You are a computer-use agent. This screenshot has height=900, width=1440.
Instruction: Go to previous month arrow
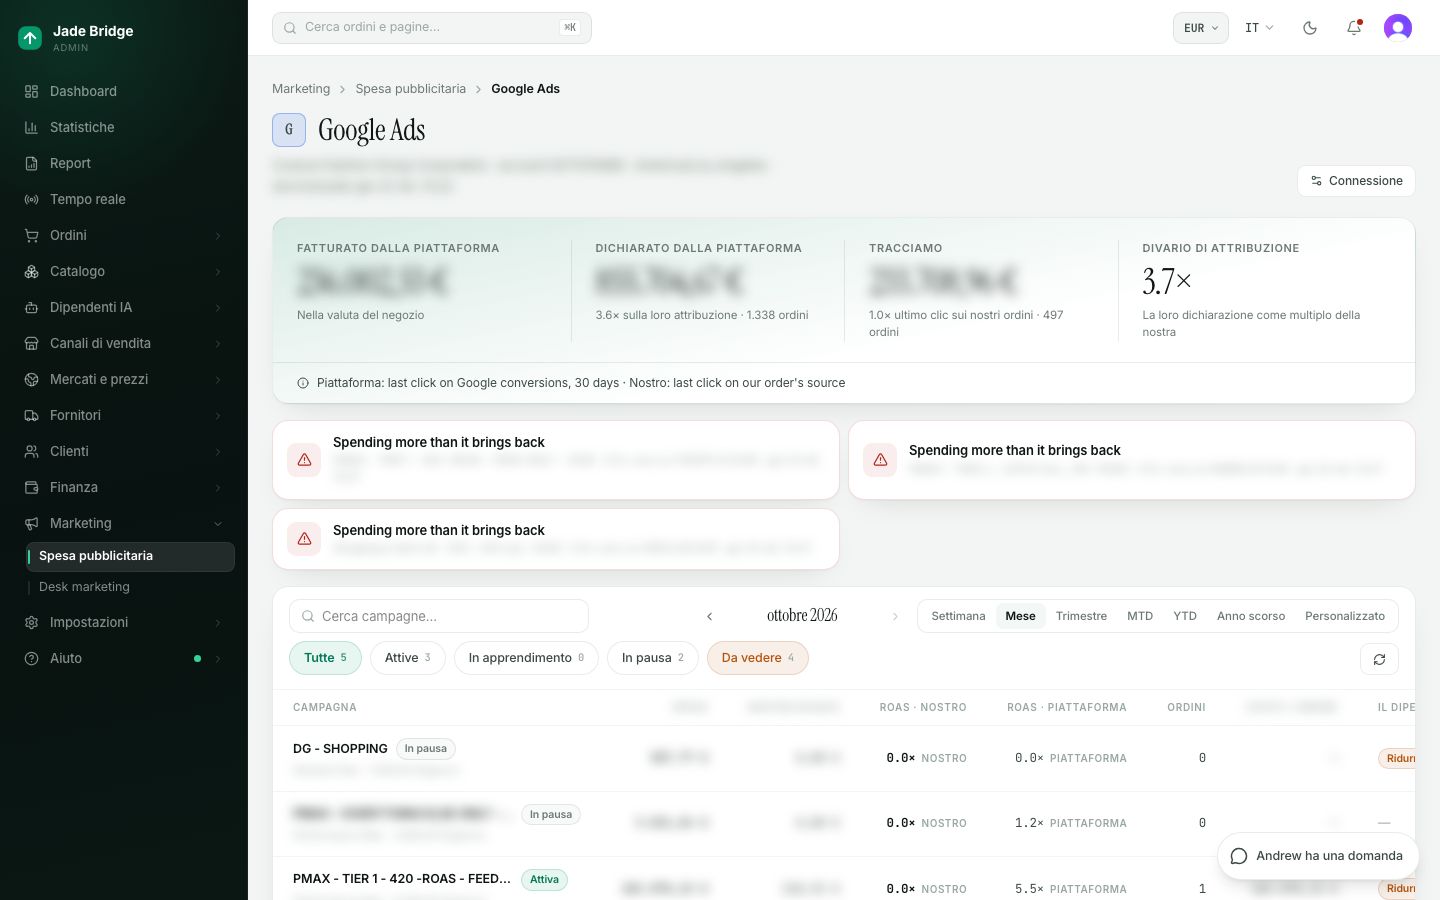click(709, 616)
